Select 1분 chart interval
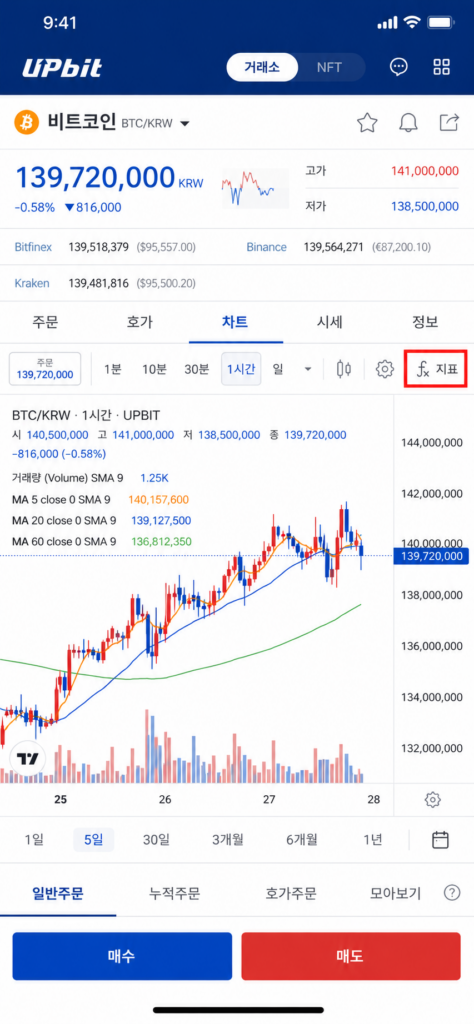474x1024 pixels. [112, 369]
